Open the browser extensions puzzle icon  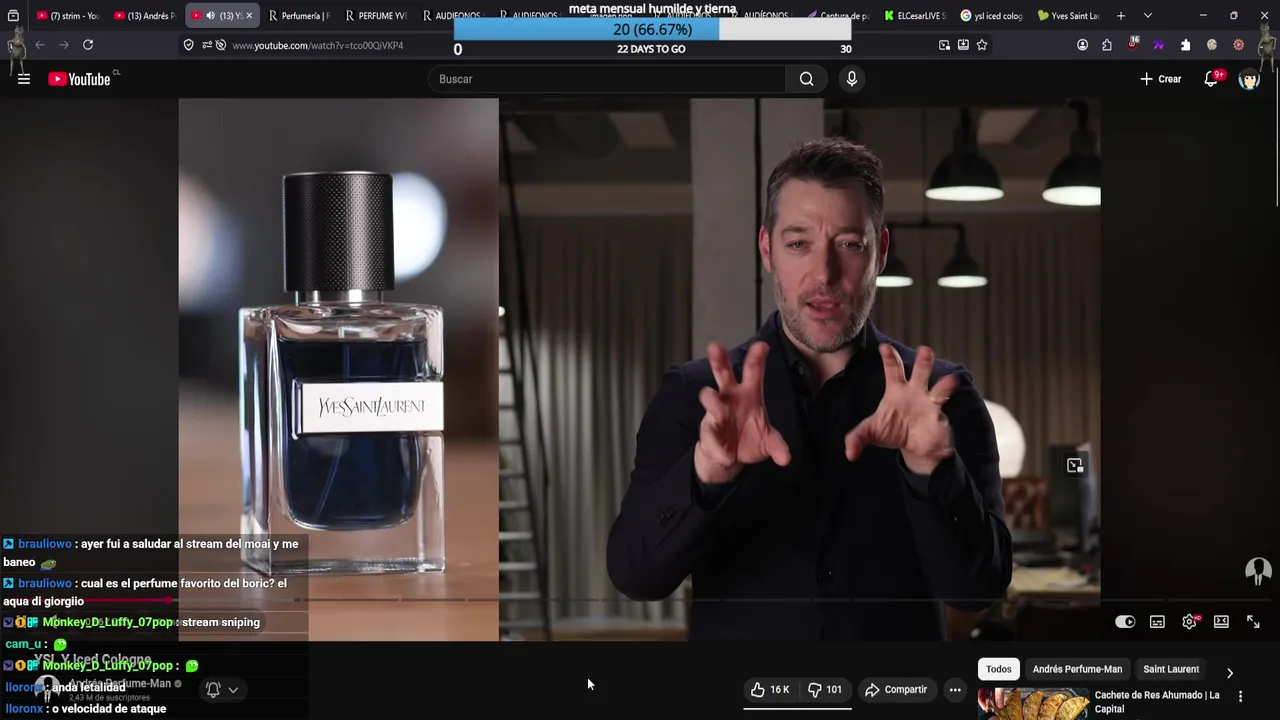click(x=1185, y=45)
